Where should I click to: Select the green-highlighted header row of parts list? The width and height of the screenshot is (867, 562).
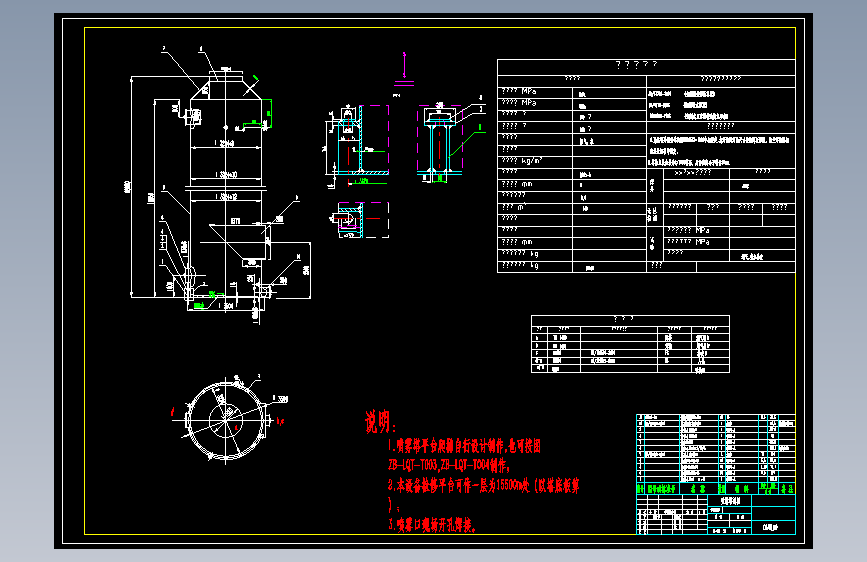715,489
